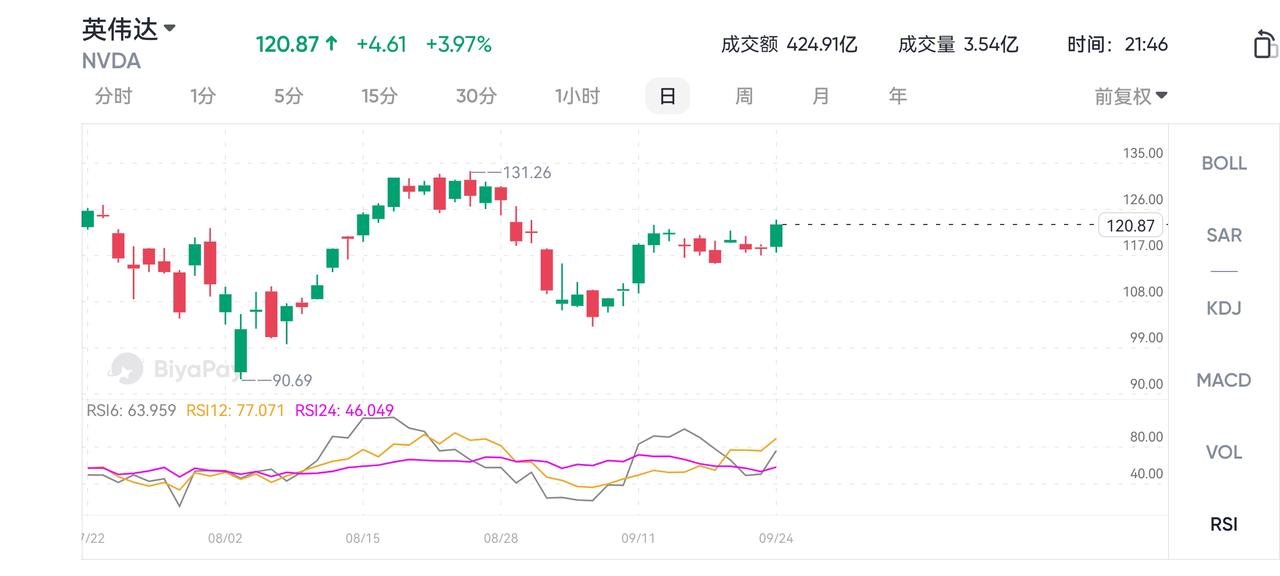Expand the 英伟达 stock name dropdown arrow
Image resolution: width=1280 pixels, height=576 pixels.
point(170,28)
